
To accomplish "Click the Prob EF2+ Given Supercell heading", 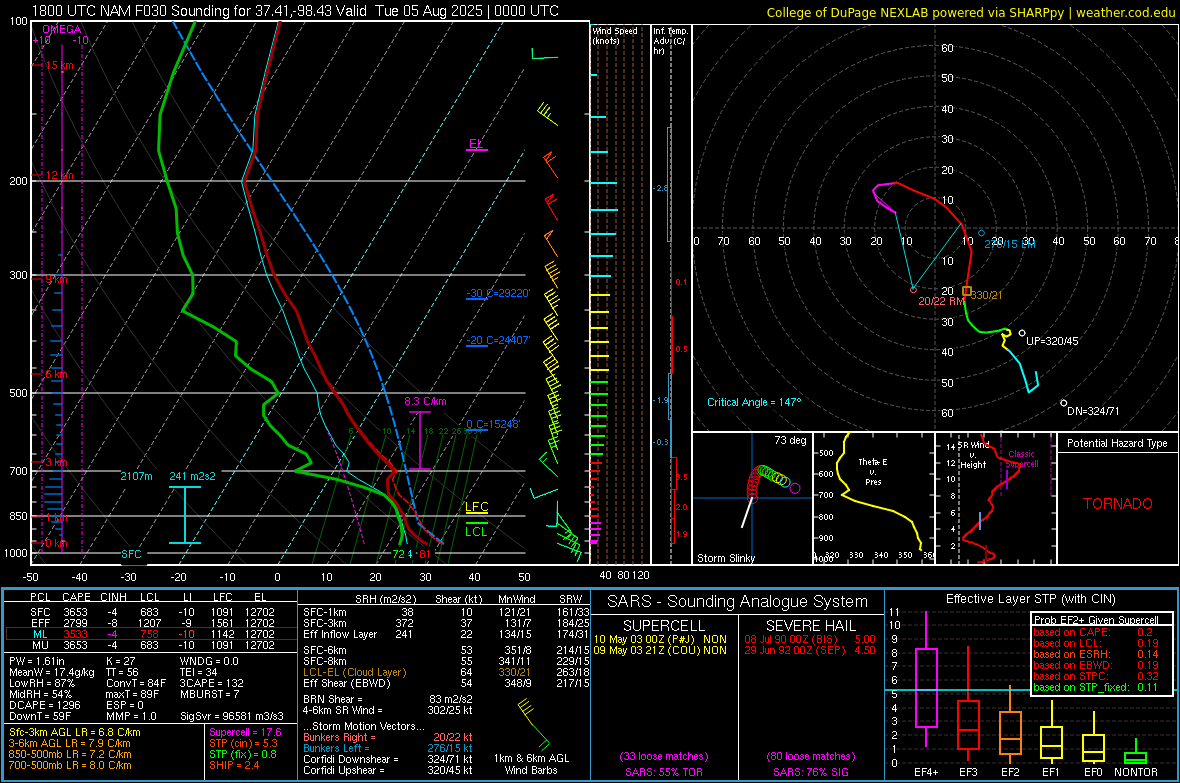I will coord(1096,620).
